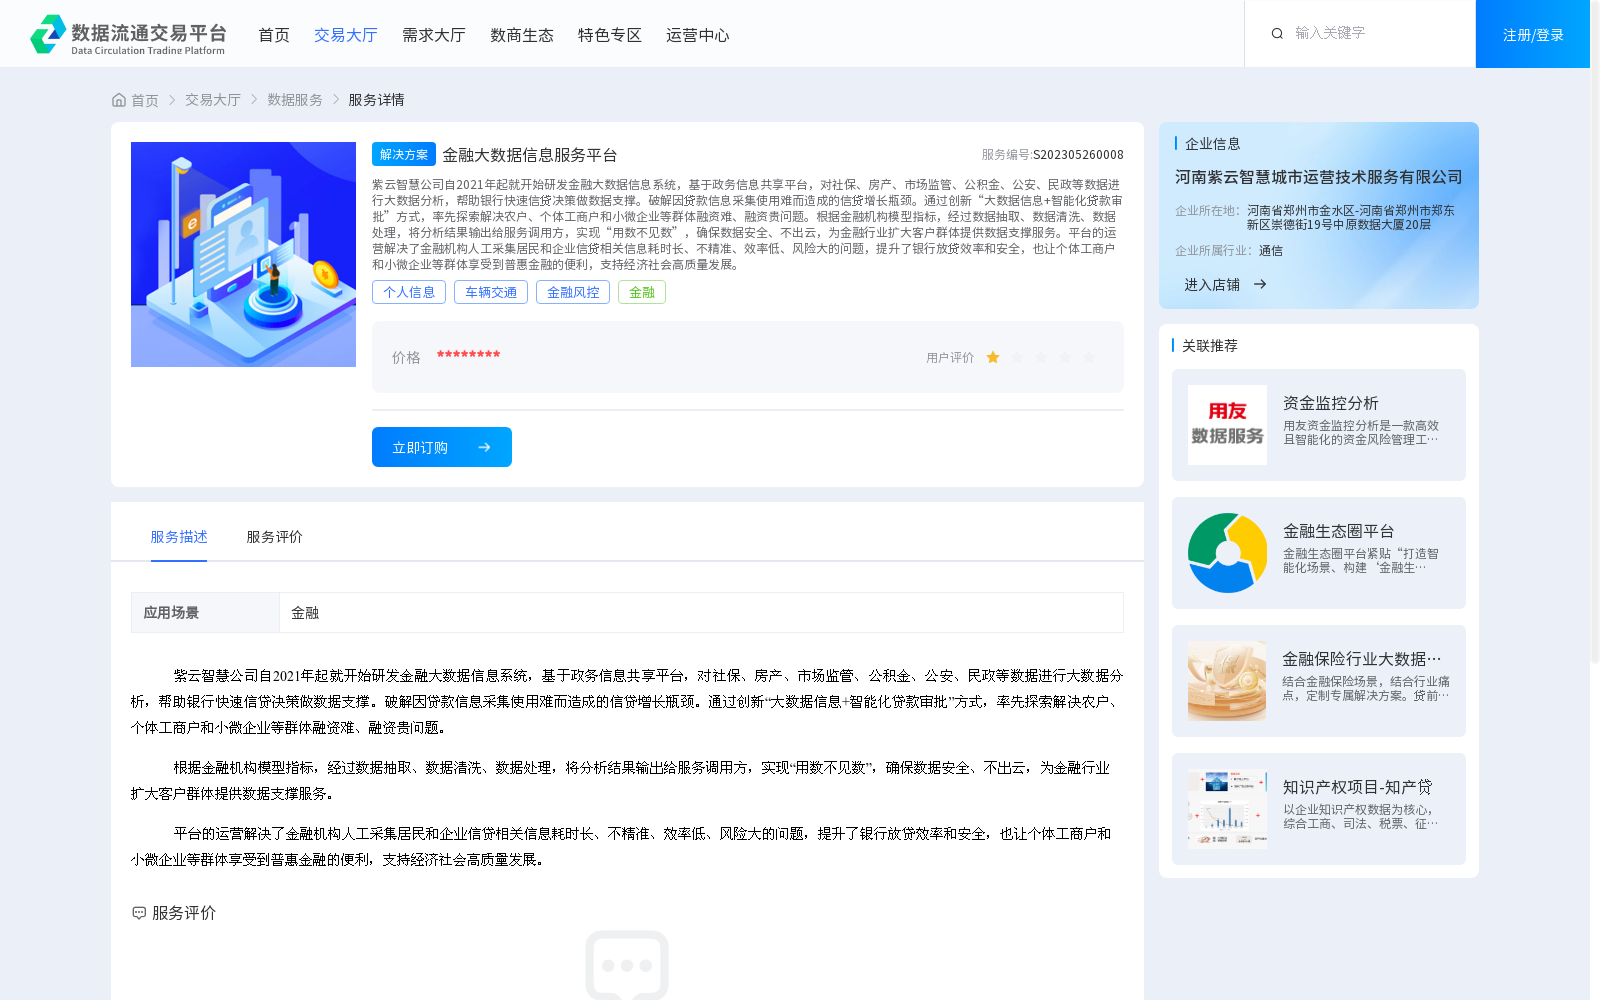The image size is (1600, 1000).
Task: Click the title 金融大数据信息服务平台
Action: point(530,155)
